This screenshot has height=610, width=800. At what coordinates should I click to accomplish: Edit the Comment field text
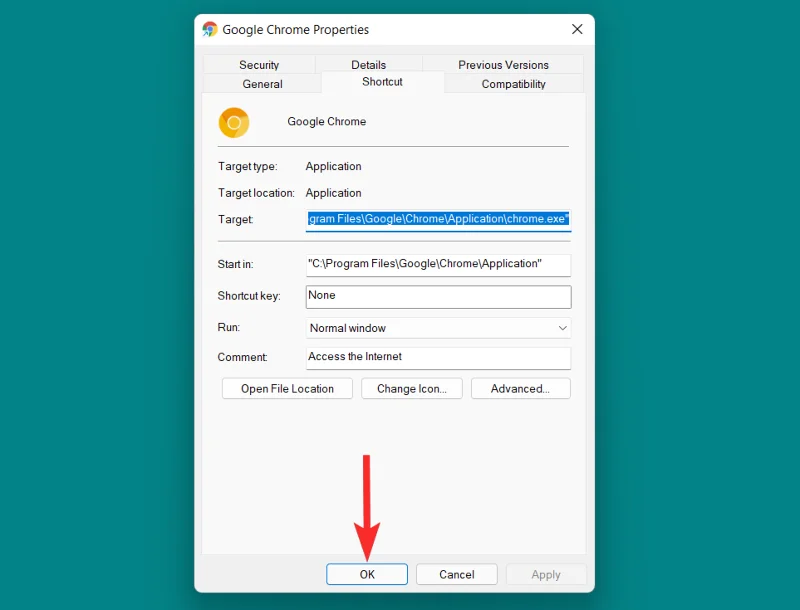[438, 357]
